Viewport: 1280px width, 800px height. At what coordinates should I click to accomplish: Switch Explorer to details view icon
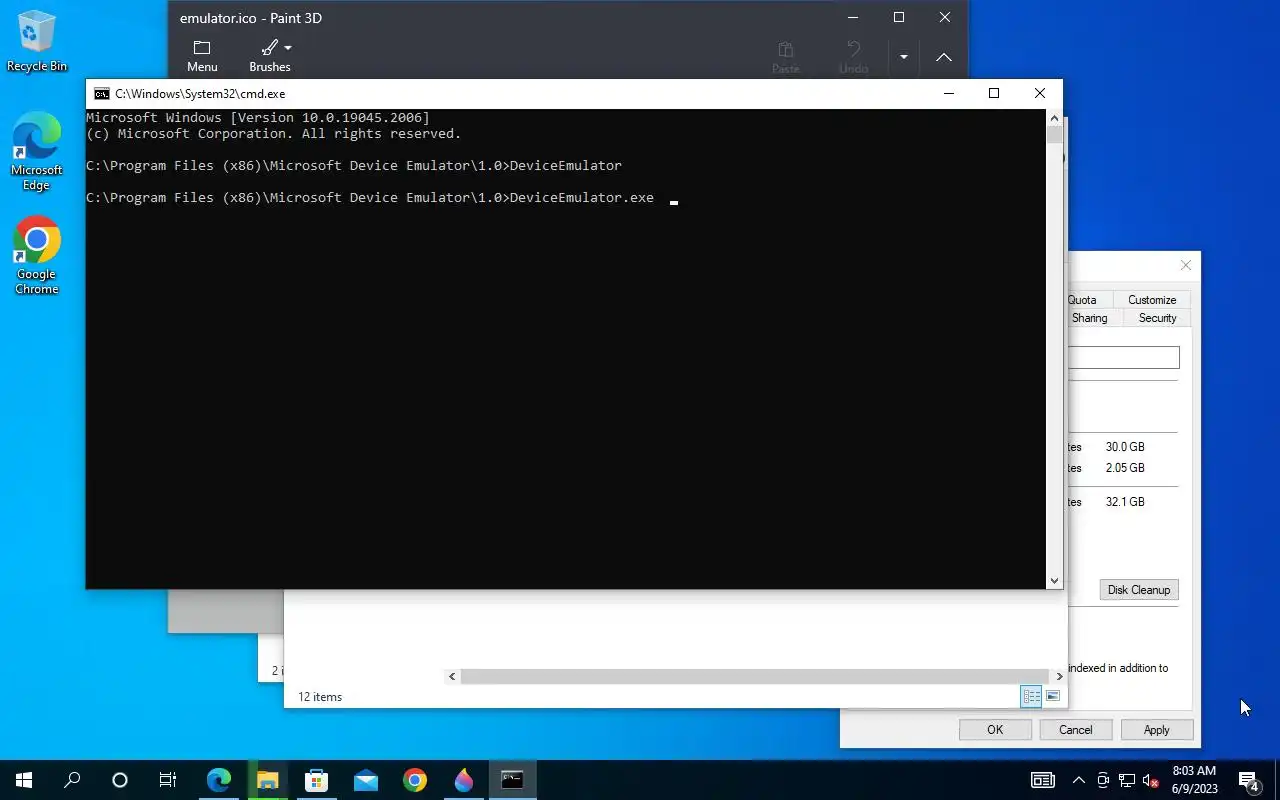point(1031,696)
